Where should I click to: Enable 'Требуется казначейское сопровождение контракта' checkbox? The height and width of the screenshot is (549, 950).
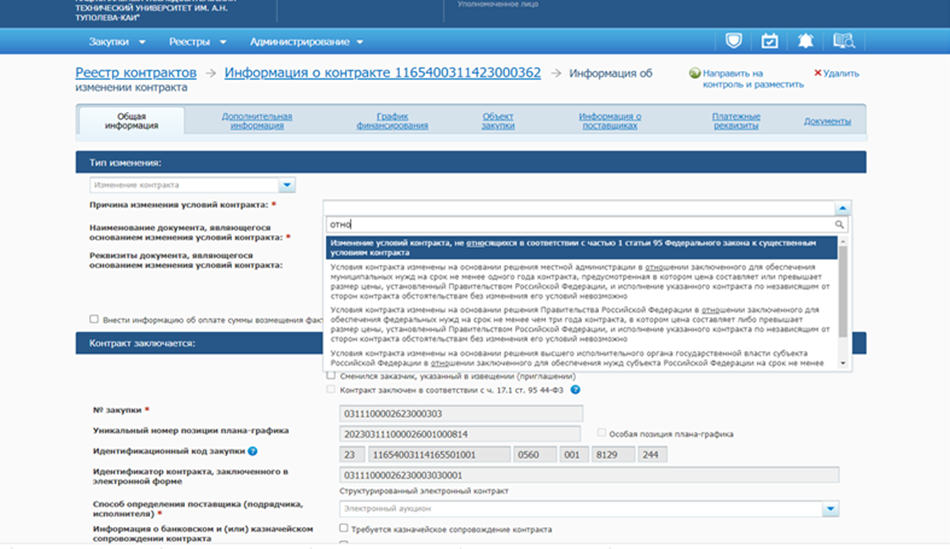(x=344, y=528)
